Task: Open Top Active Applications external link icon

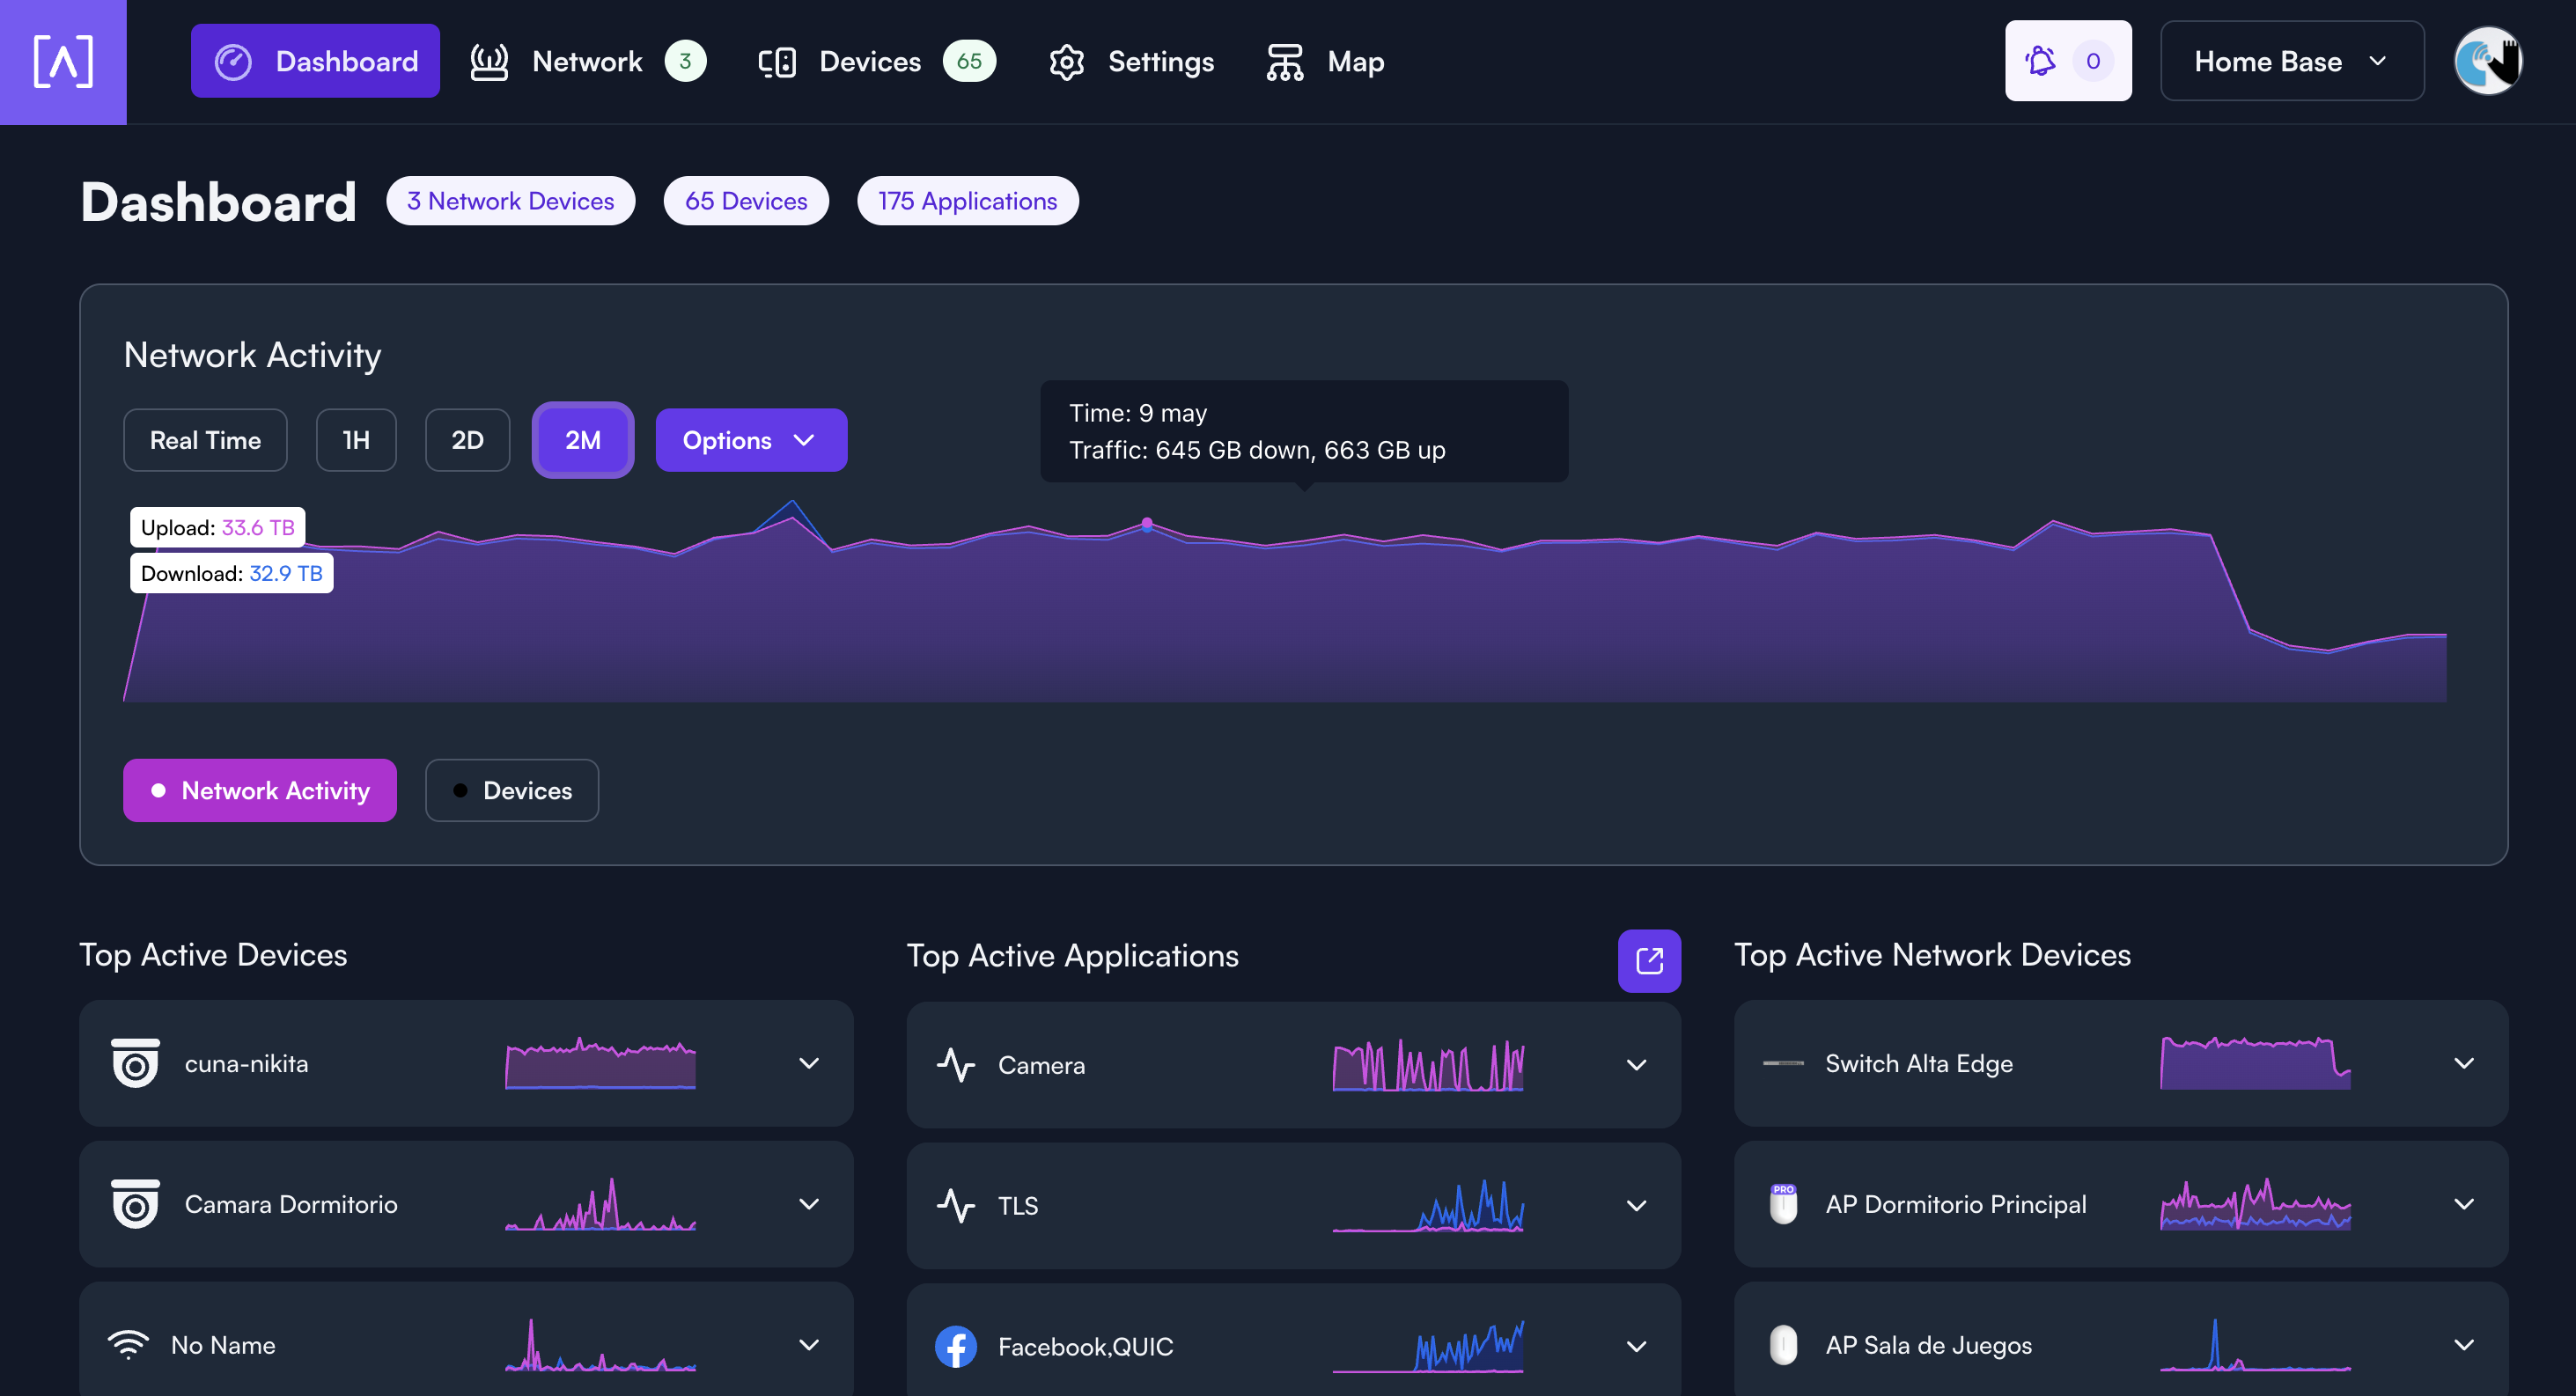Action: coord(1649,961)
